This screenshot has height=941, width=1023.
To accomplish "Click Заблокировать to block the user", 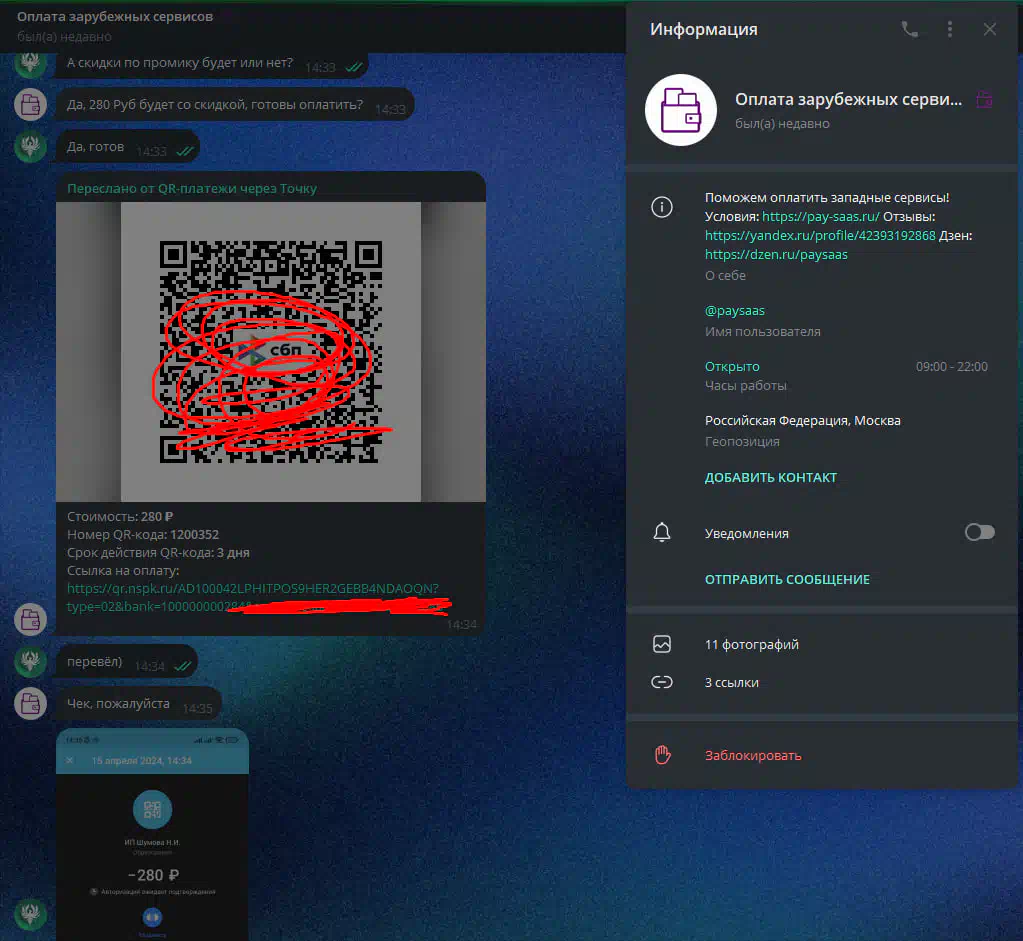I will [x=753, y=756].
